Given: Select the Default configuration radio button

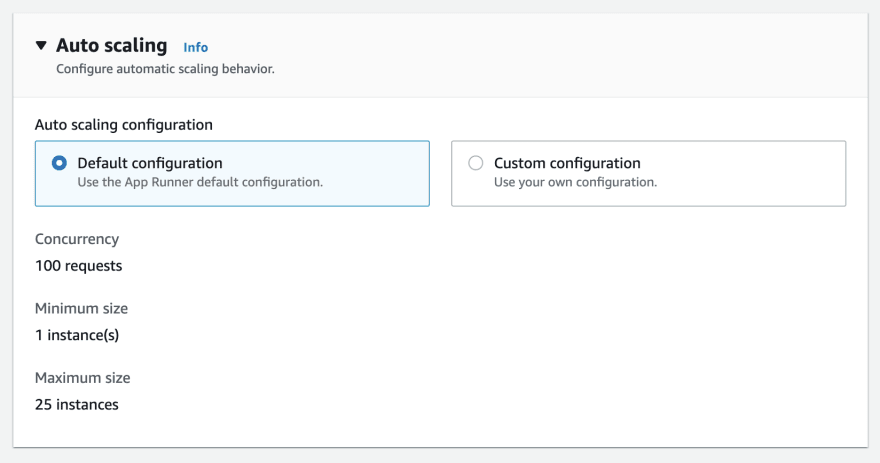Looking at the screenshot, I should pyautogui.click(x=59, y=163).
